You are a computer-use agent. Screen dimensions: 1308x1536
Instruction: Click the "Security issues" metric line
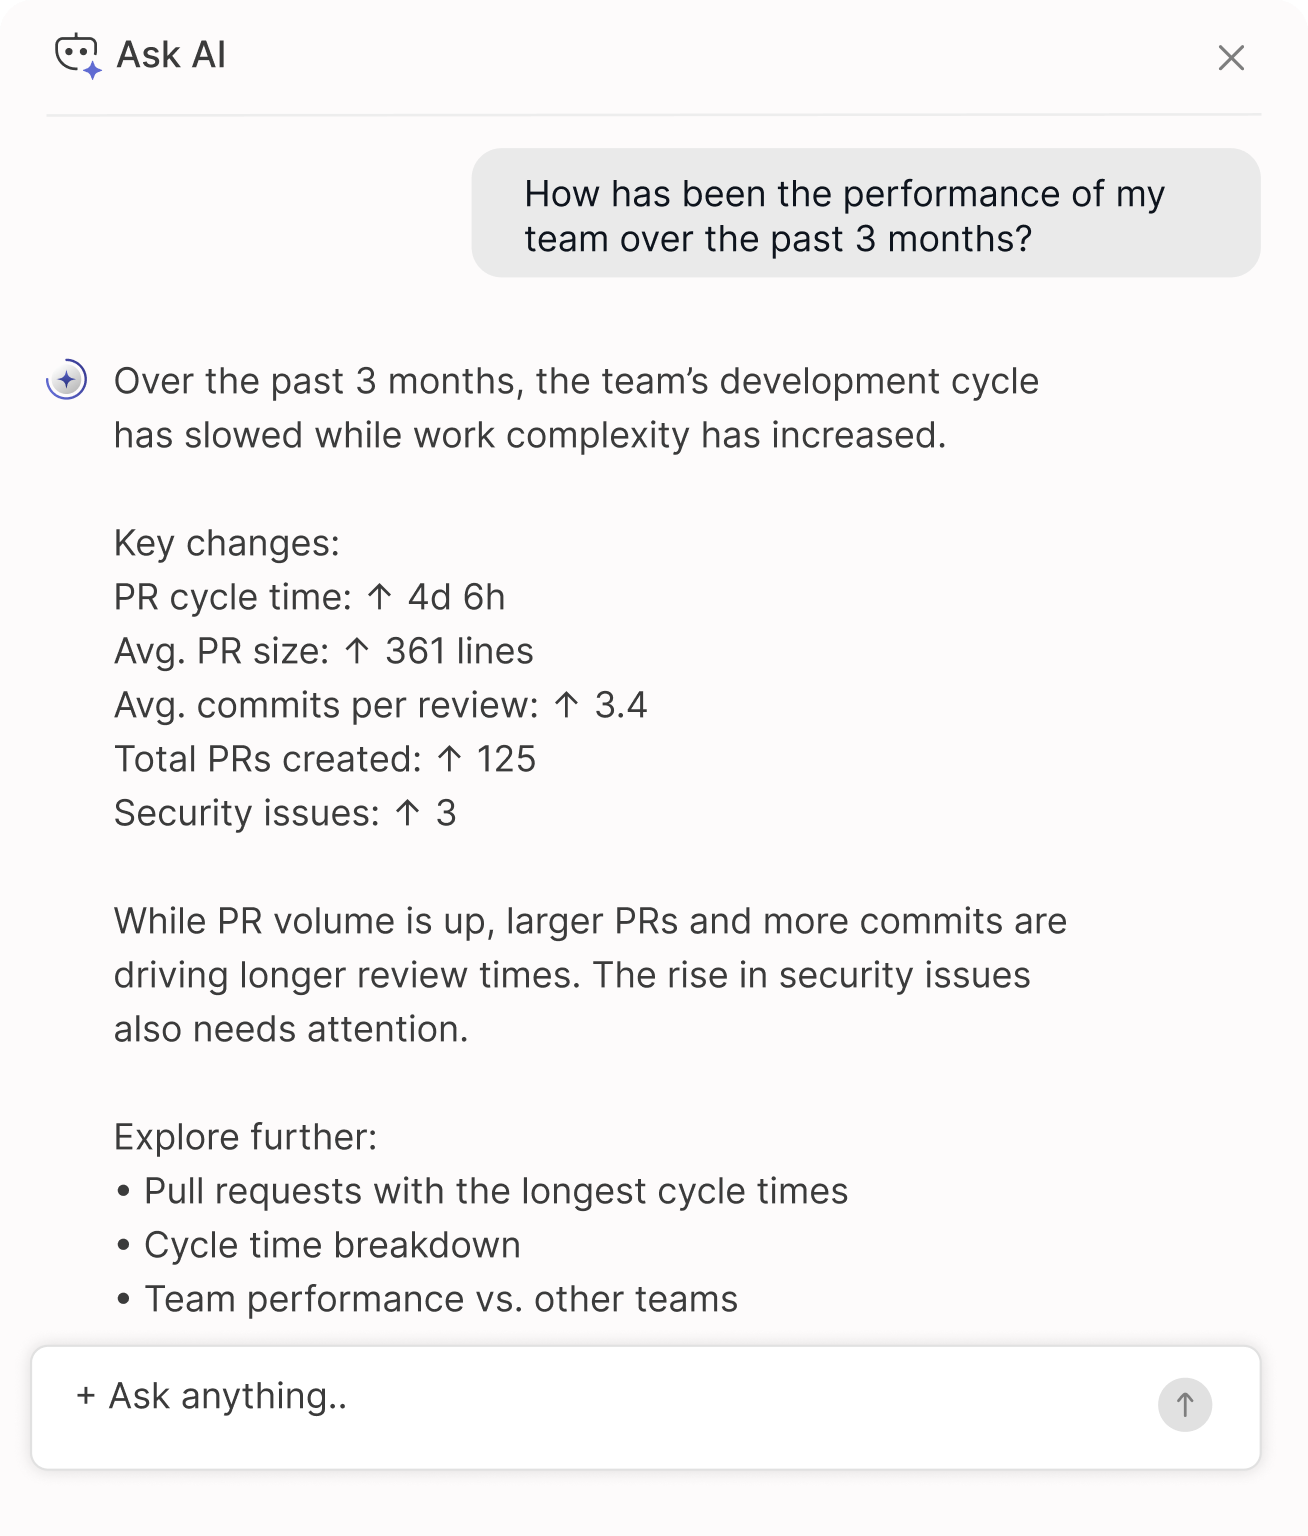coord(284,813)
